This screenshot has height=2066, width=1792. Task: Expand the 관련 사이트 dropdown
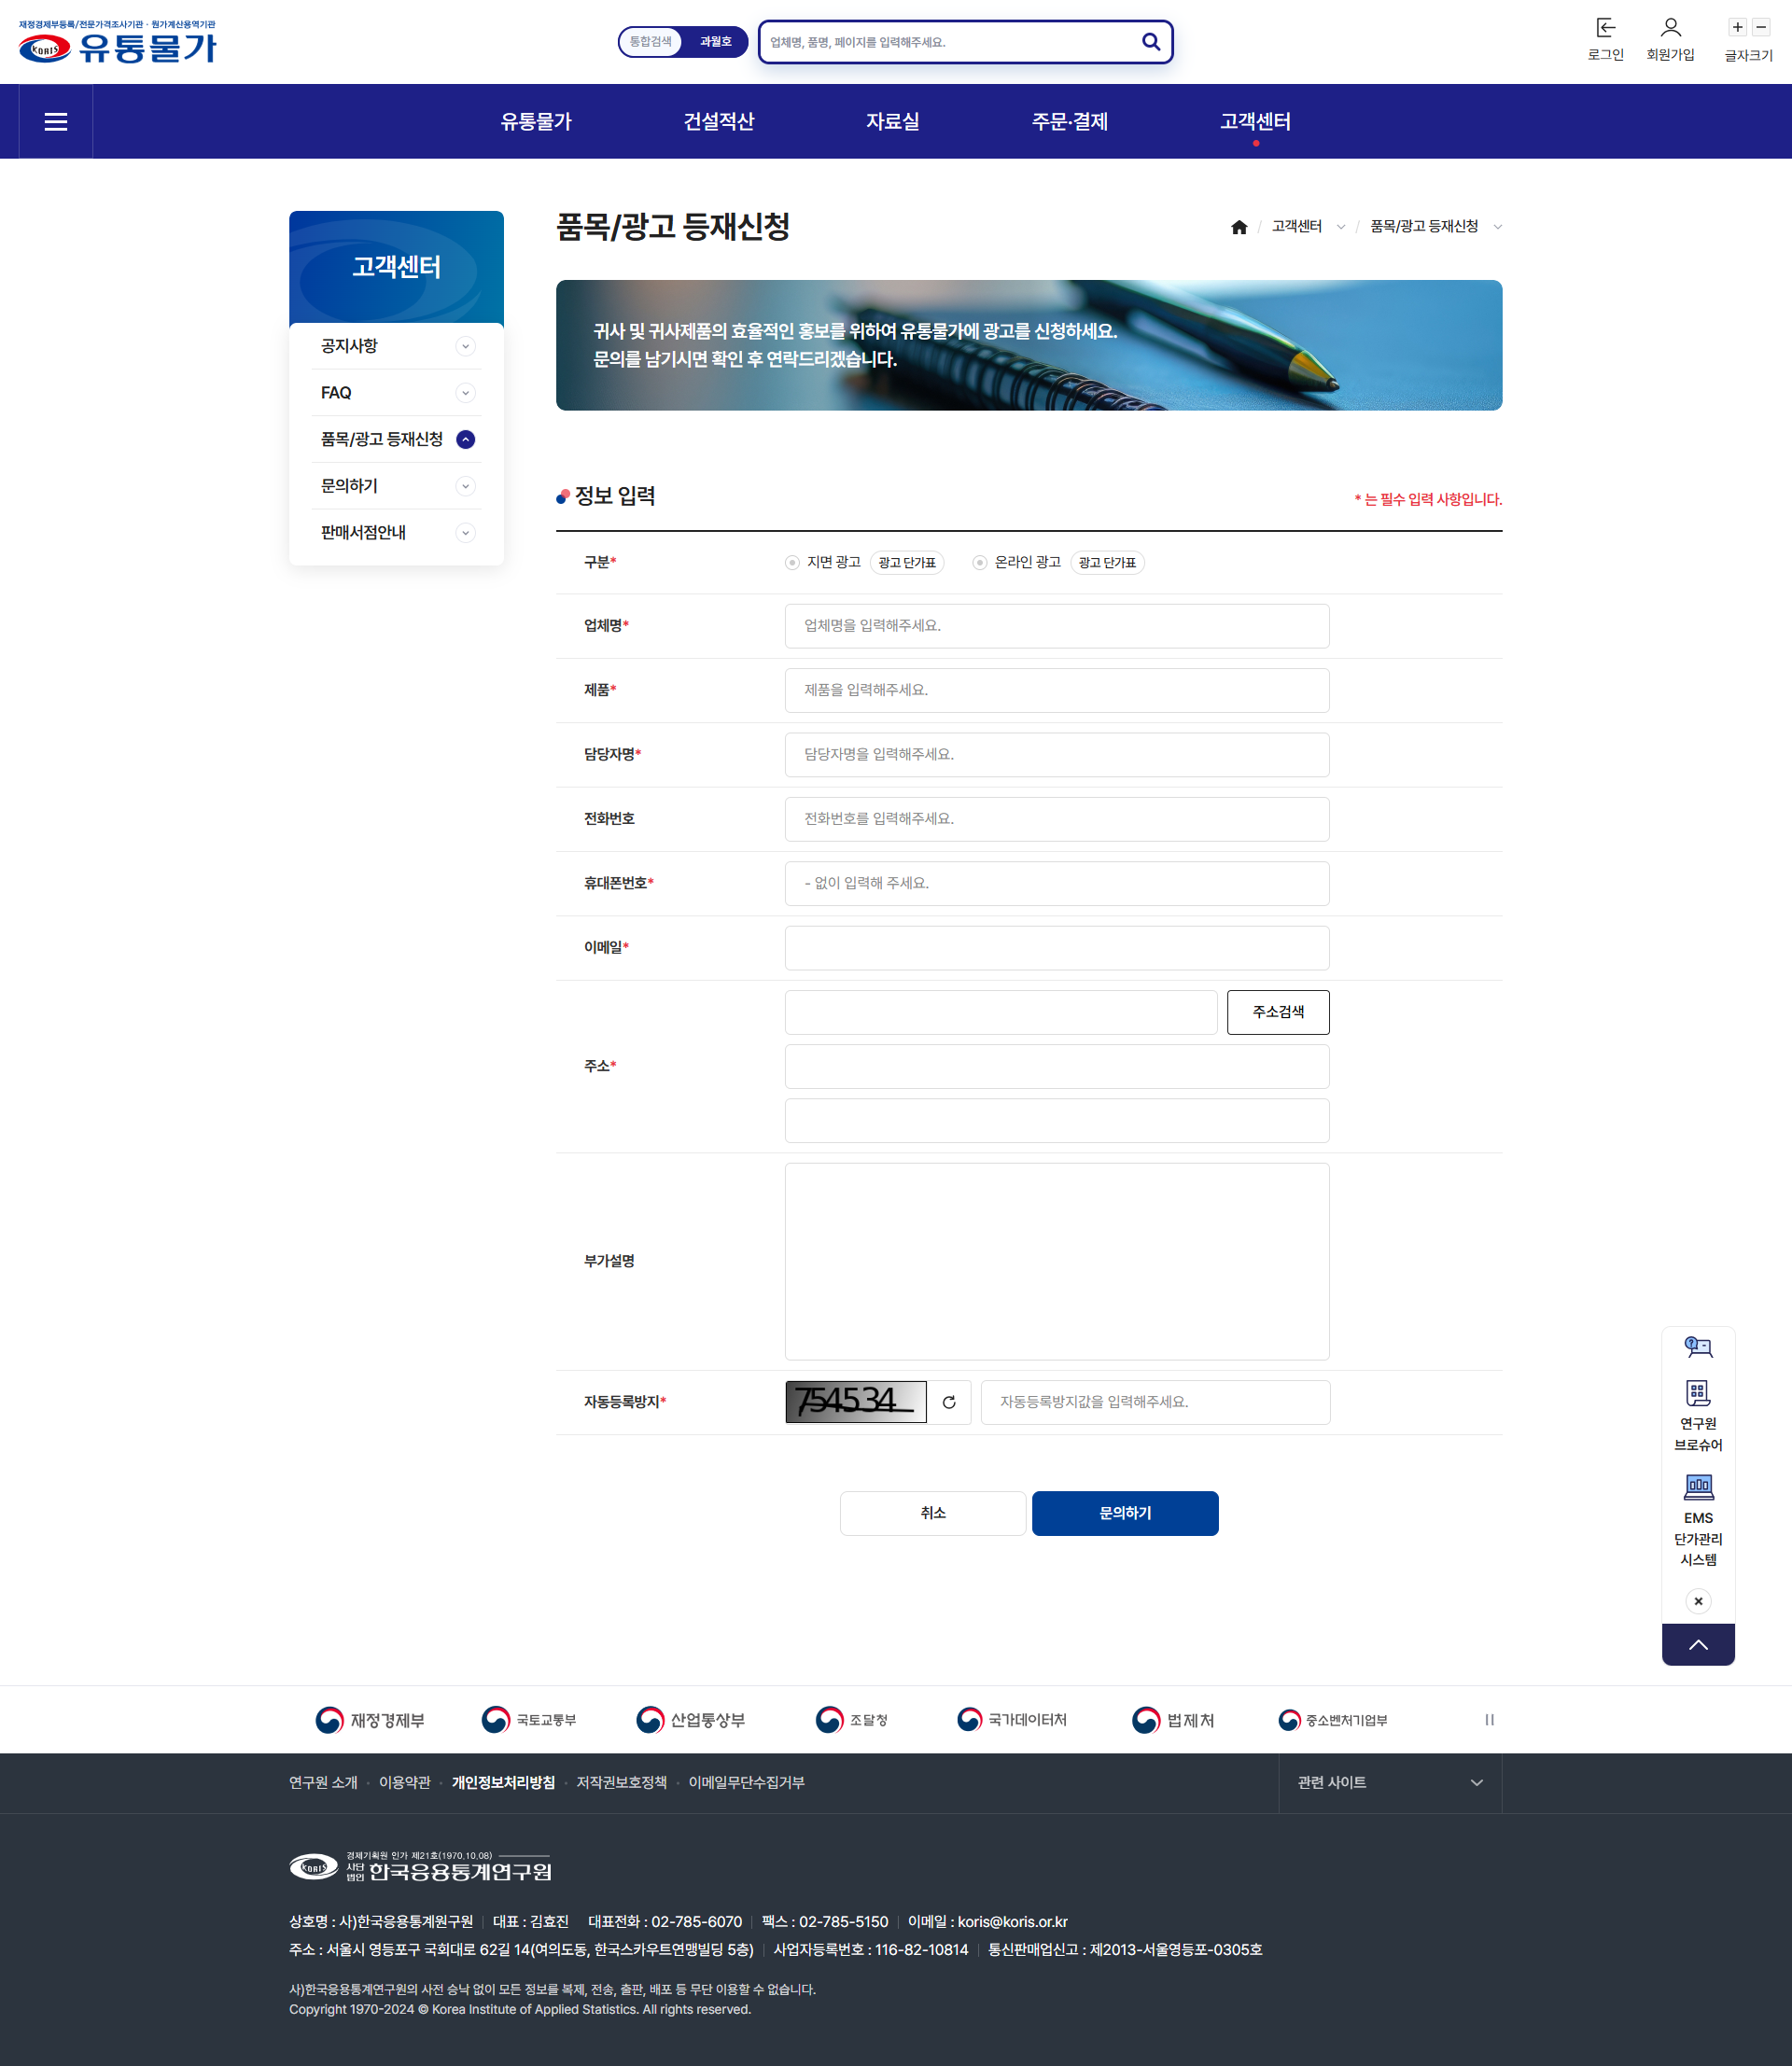pos(1389,1783)
